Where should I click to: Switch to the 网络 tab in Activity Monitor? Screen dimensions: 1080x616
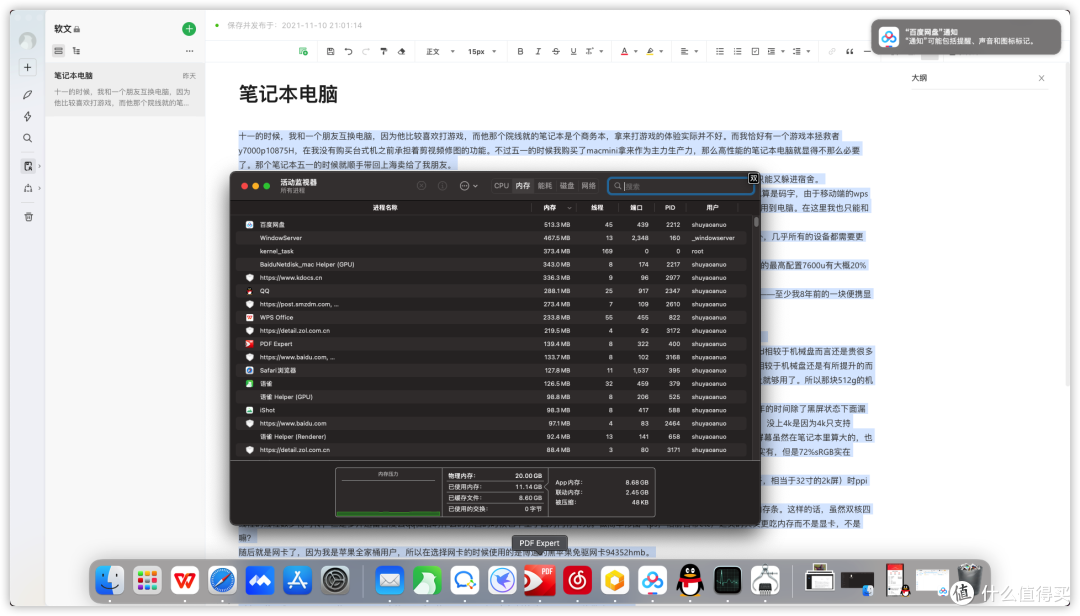click(x=588, y=185)
